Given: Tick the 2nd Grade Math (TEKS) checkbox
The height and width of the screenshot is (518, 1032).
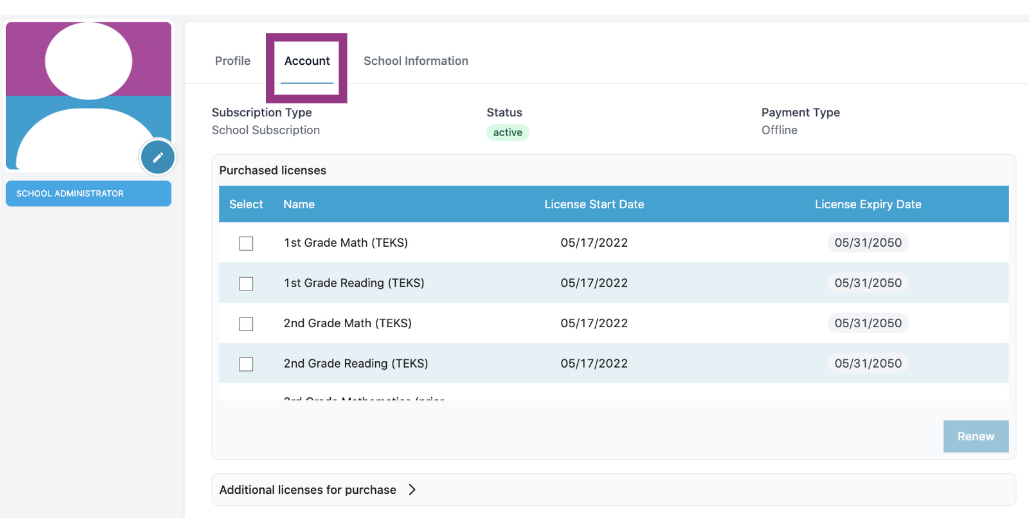Looking at the screenshot, I should (x=246, y=324).
